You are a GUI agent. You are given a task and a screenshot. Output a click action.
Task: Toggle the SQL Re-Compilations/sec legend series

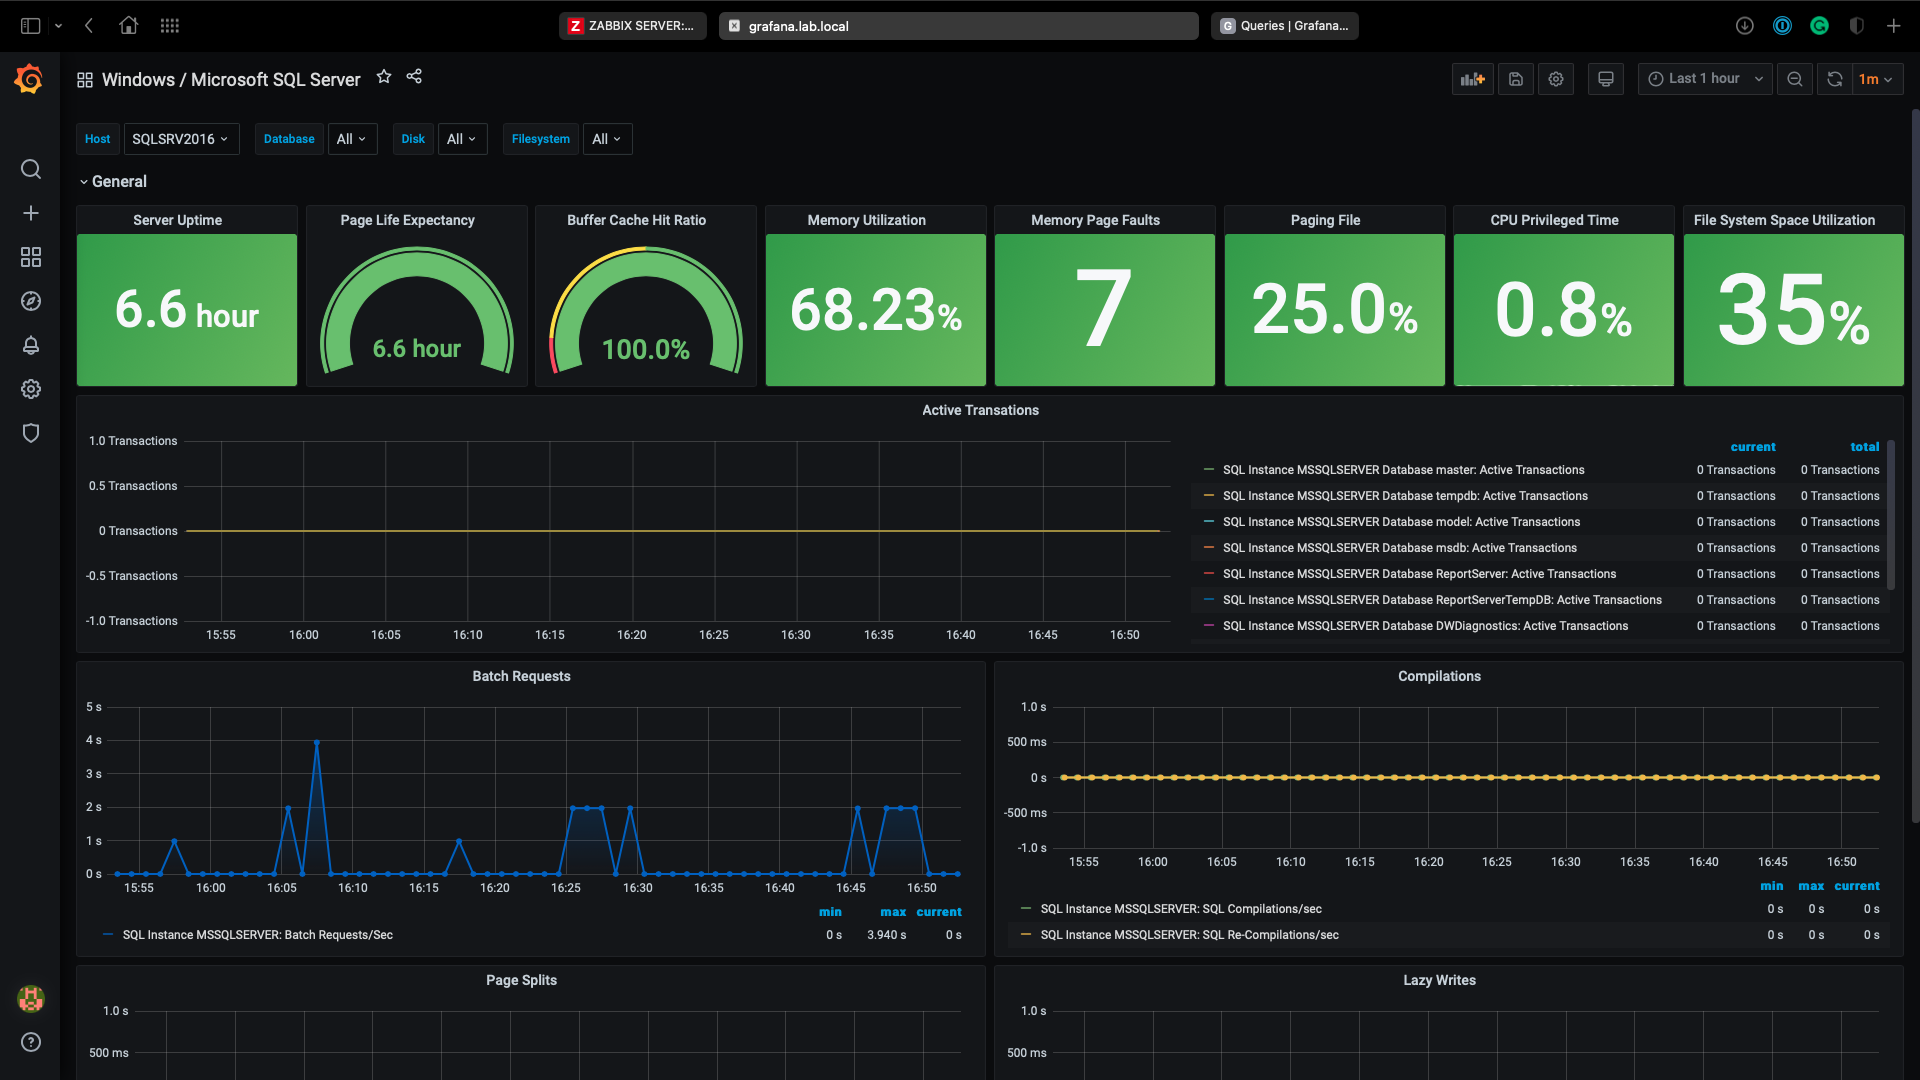click(x=1189, y=935)
